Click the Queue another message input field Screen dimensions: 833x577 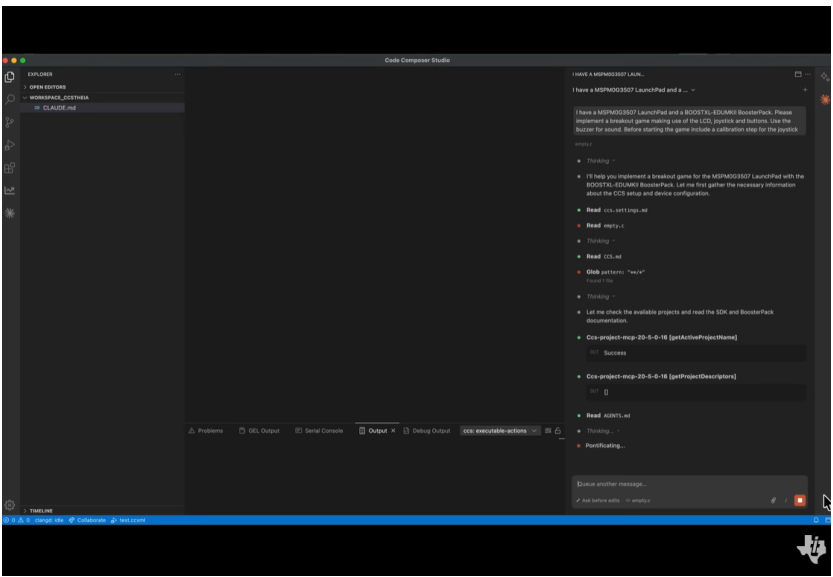point(689,484)
